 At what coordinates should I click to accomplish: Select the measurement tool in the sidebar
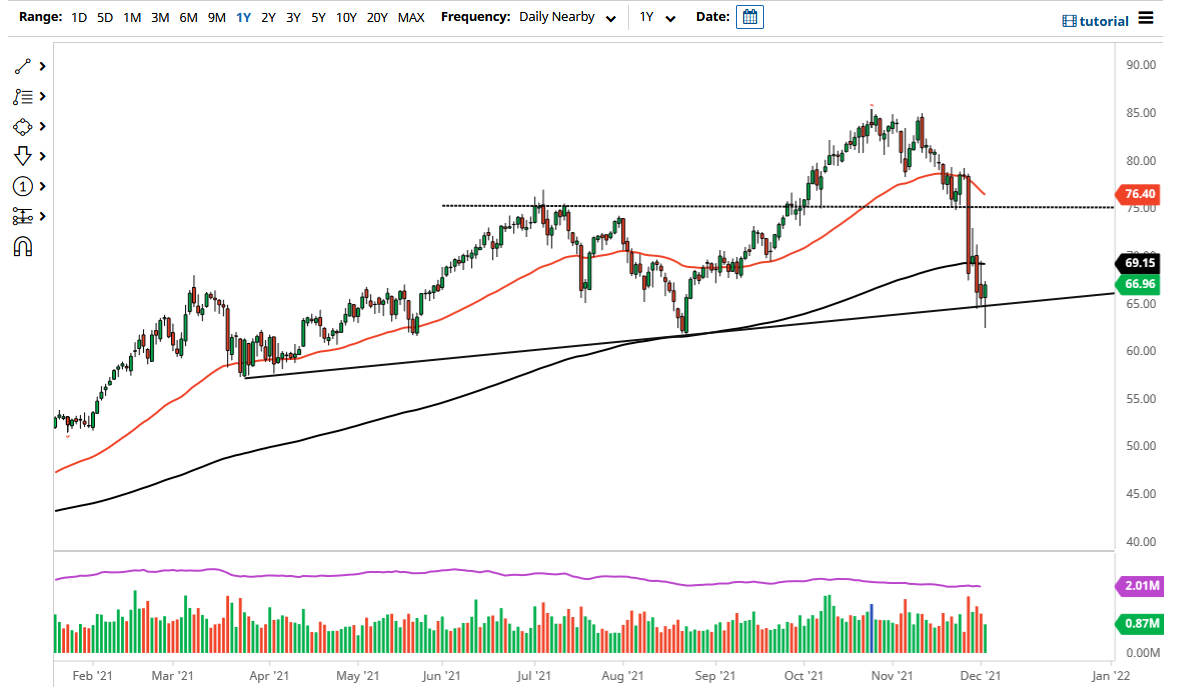click(22, 216)
